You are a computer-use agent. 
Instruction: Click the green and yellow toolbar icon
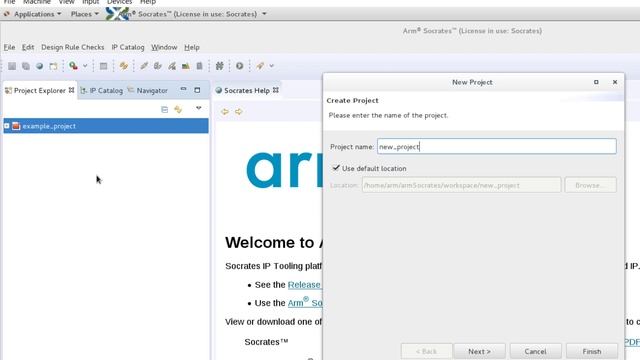[186, 66]
